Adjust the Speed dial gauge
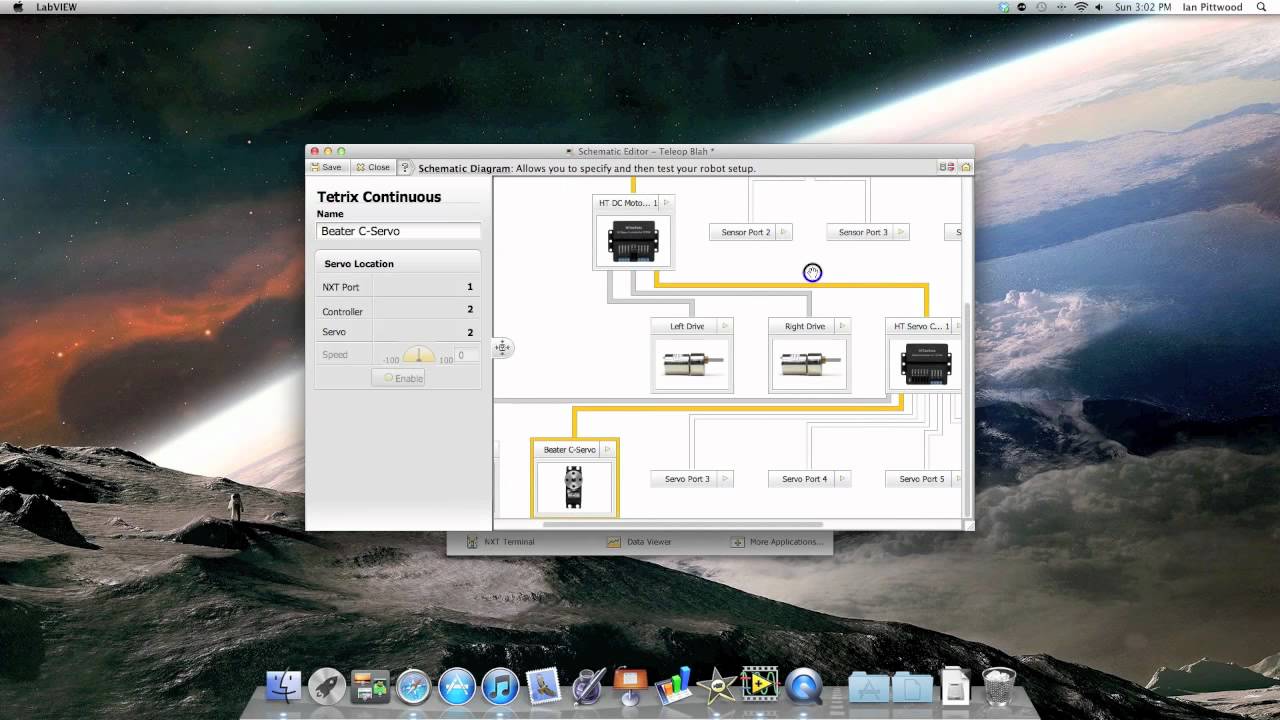This screenshot has height=720, width=1280. (418, 354)
